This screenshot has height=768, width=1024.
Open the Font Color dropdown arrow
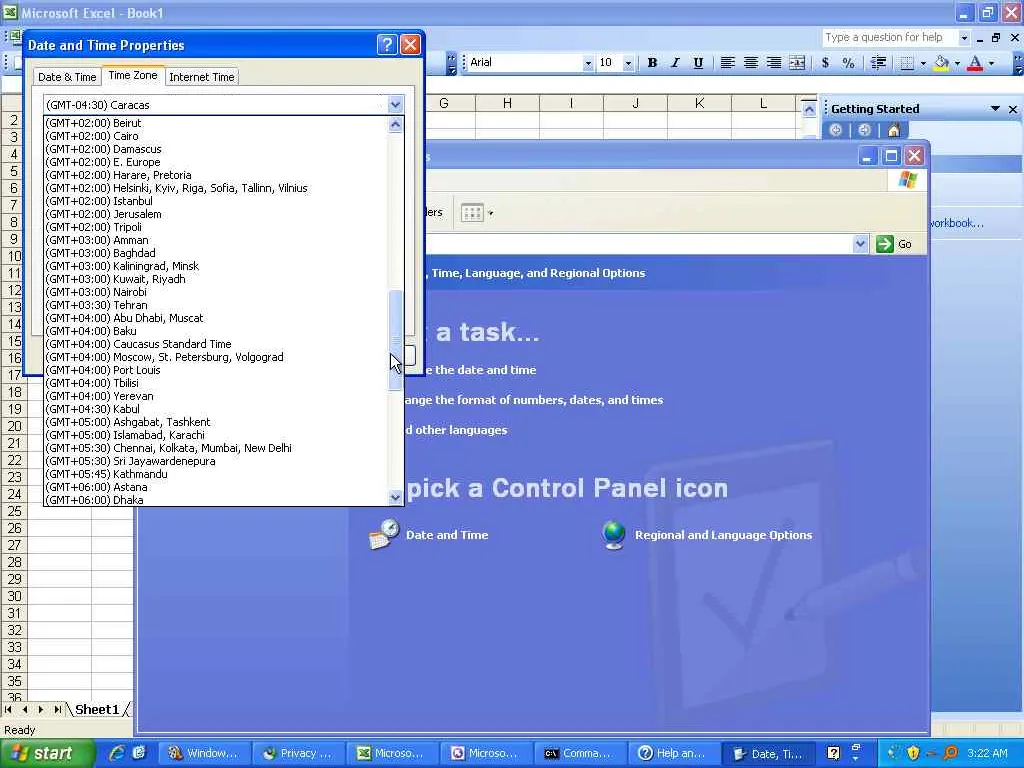tap(991, 63)
